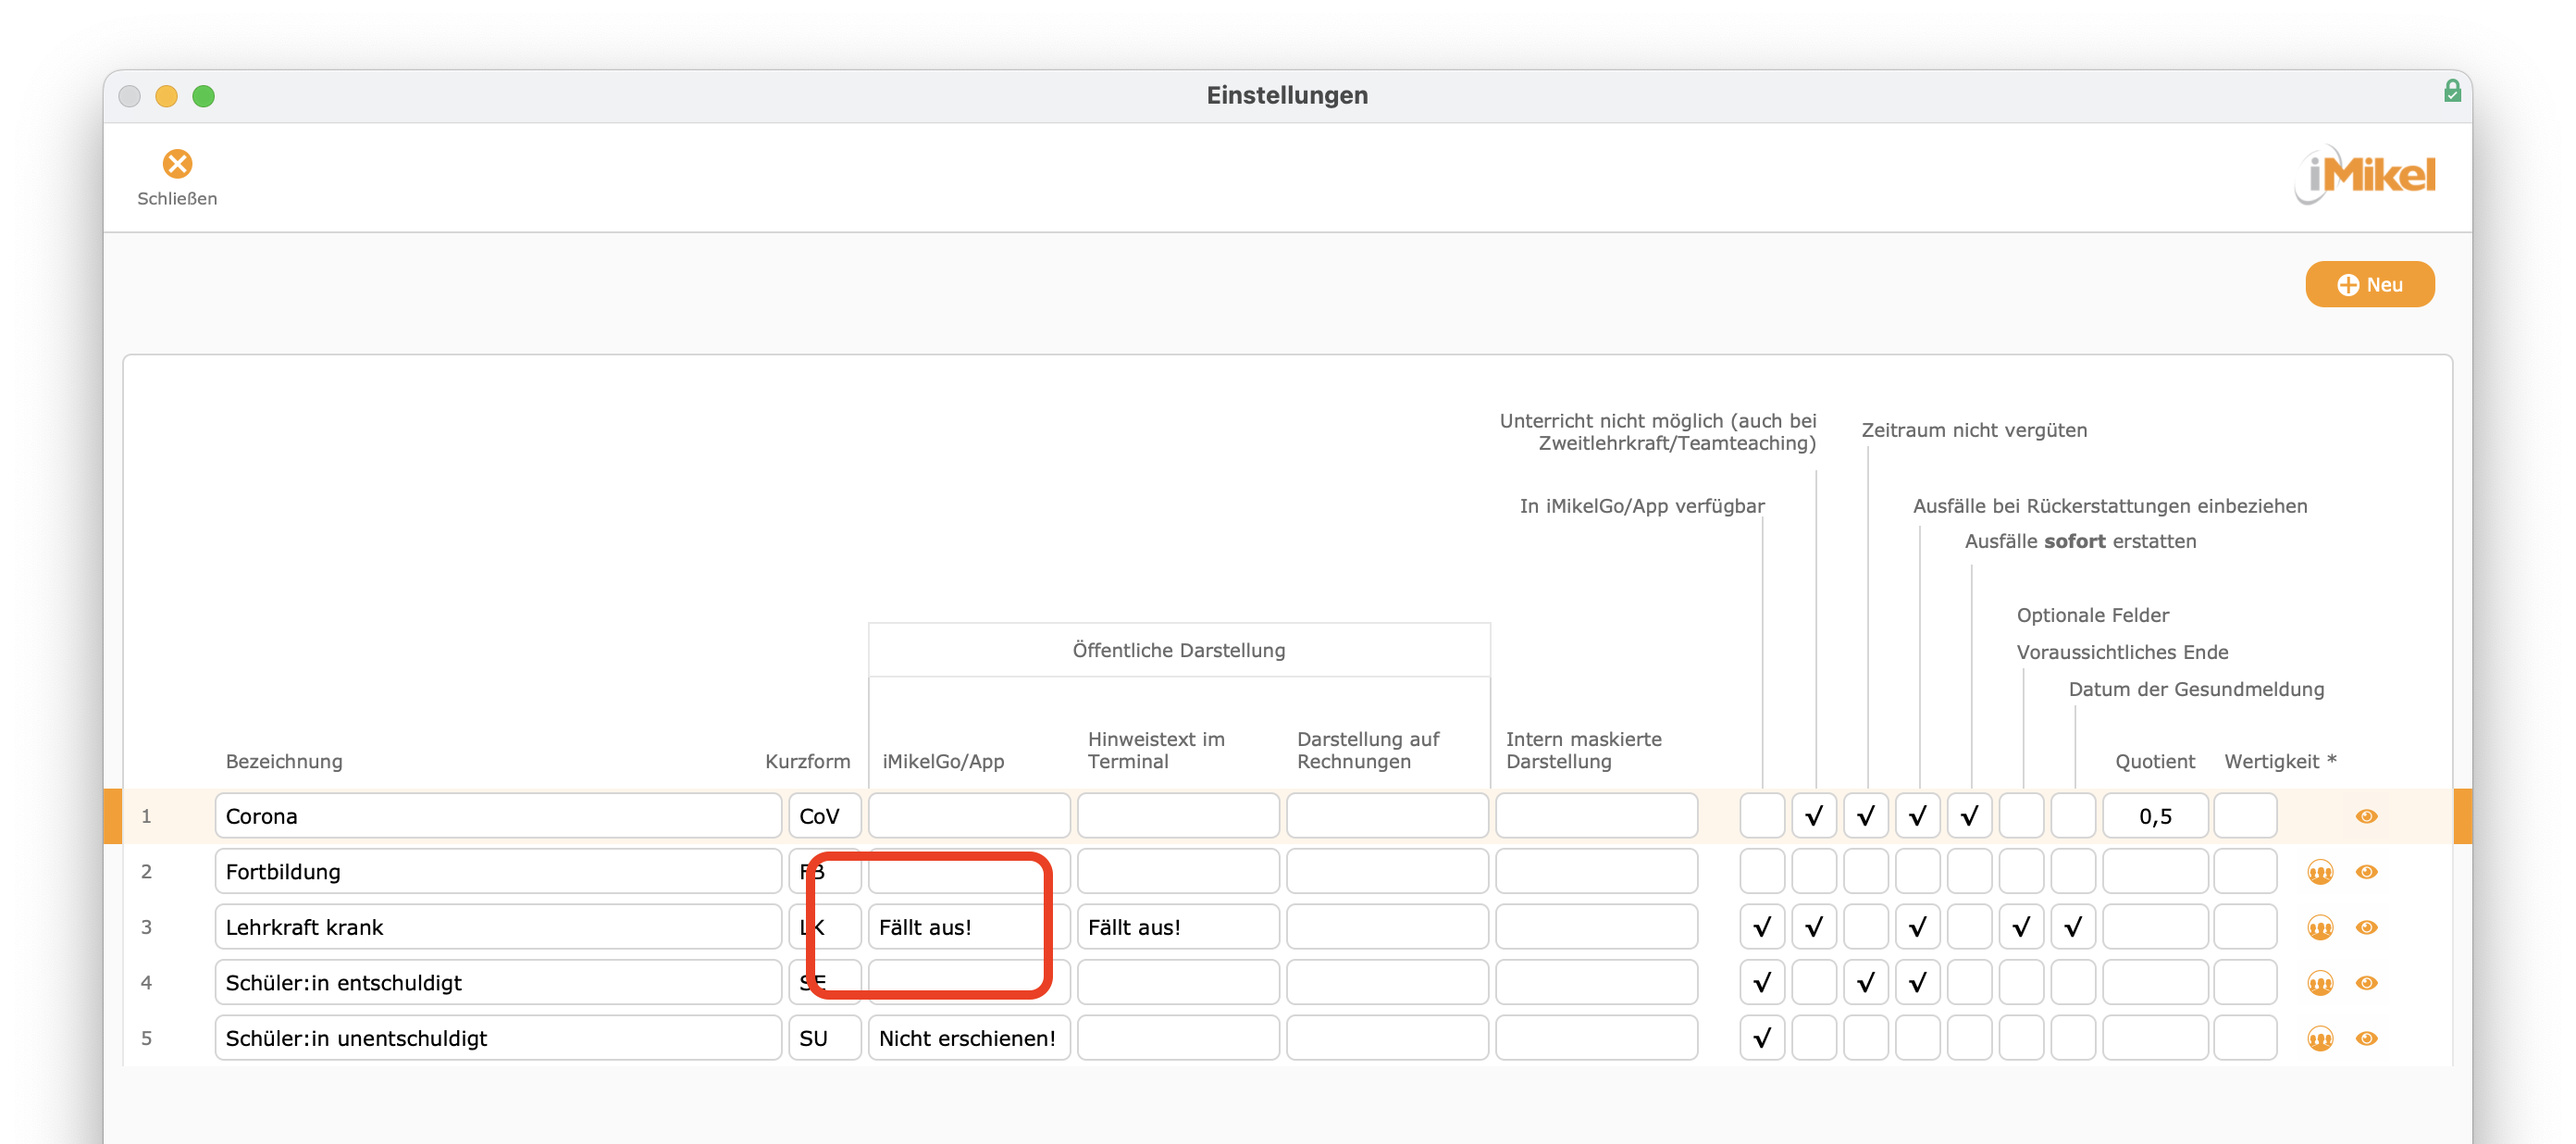The height and width of the screenshot is (1144, 2576).
Task: Open group icon for Schüler:in unentschuldigt
Action: [x=2320, y=1039]
